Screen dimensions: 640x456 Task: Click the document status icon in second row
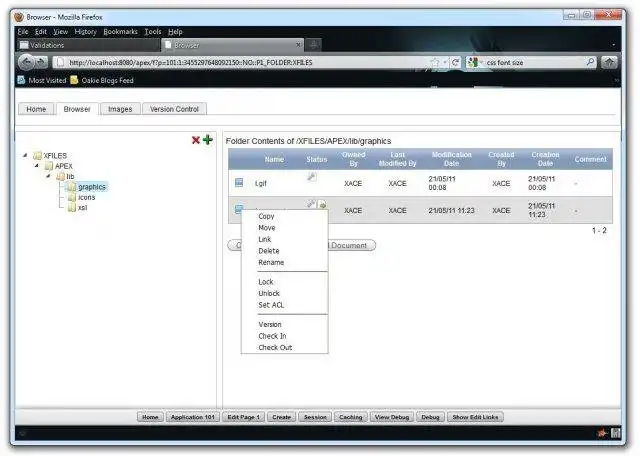pos(322,204)
